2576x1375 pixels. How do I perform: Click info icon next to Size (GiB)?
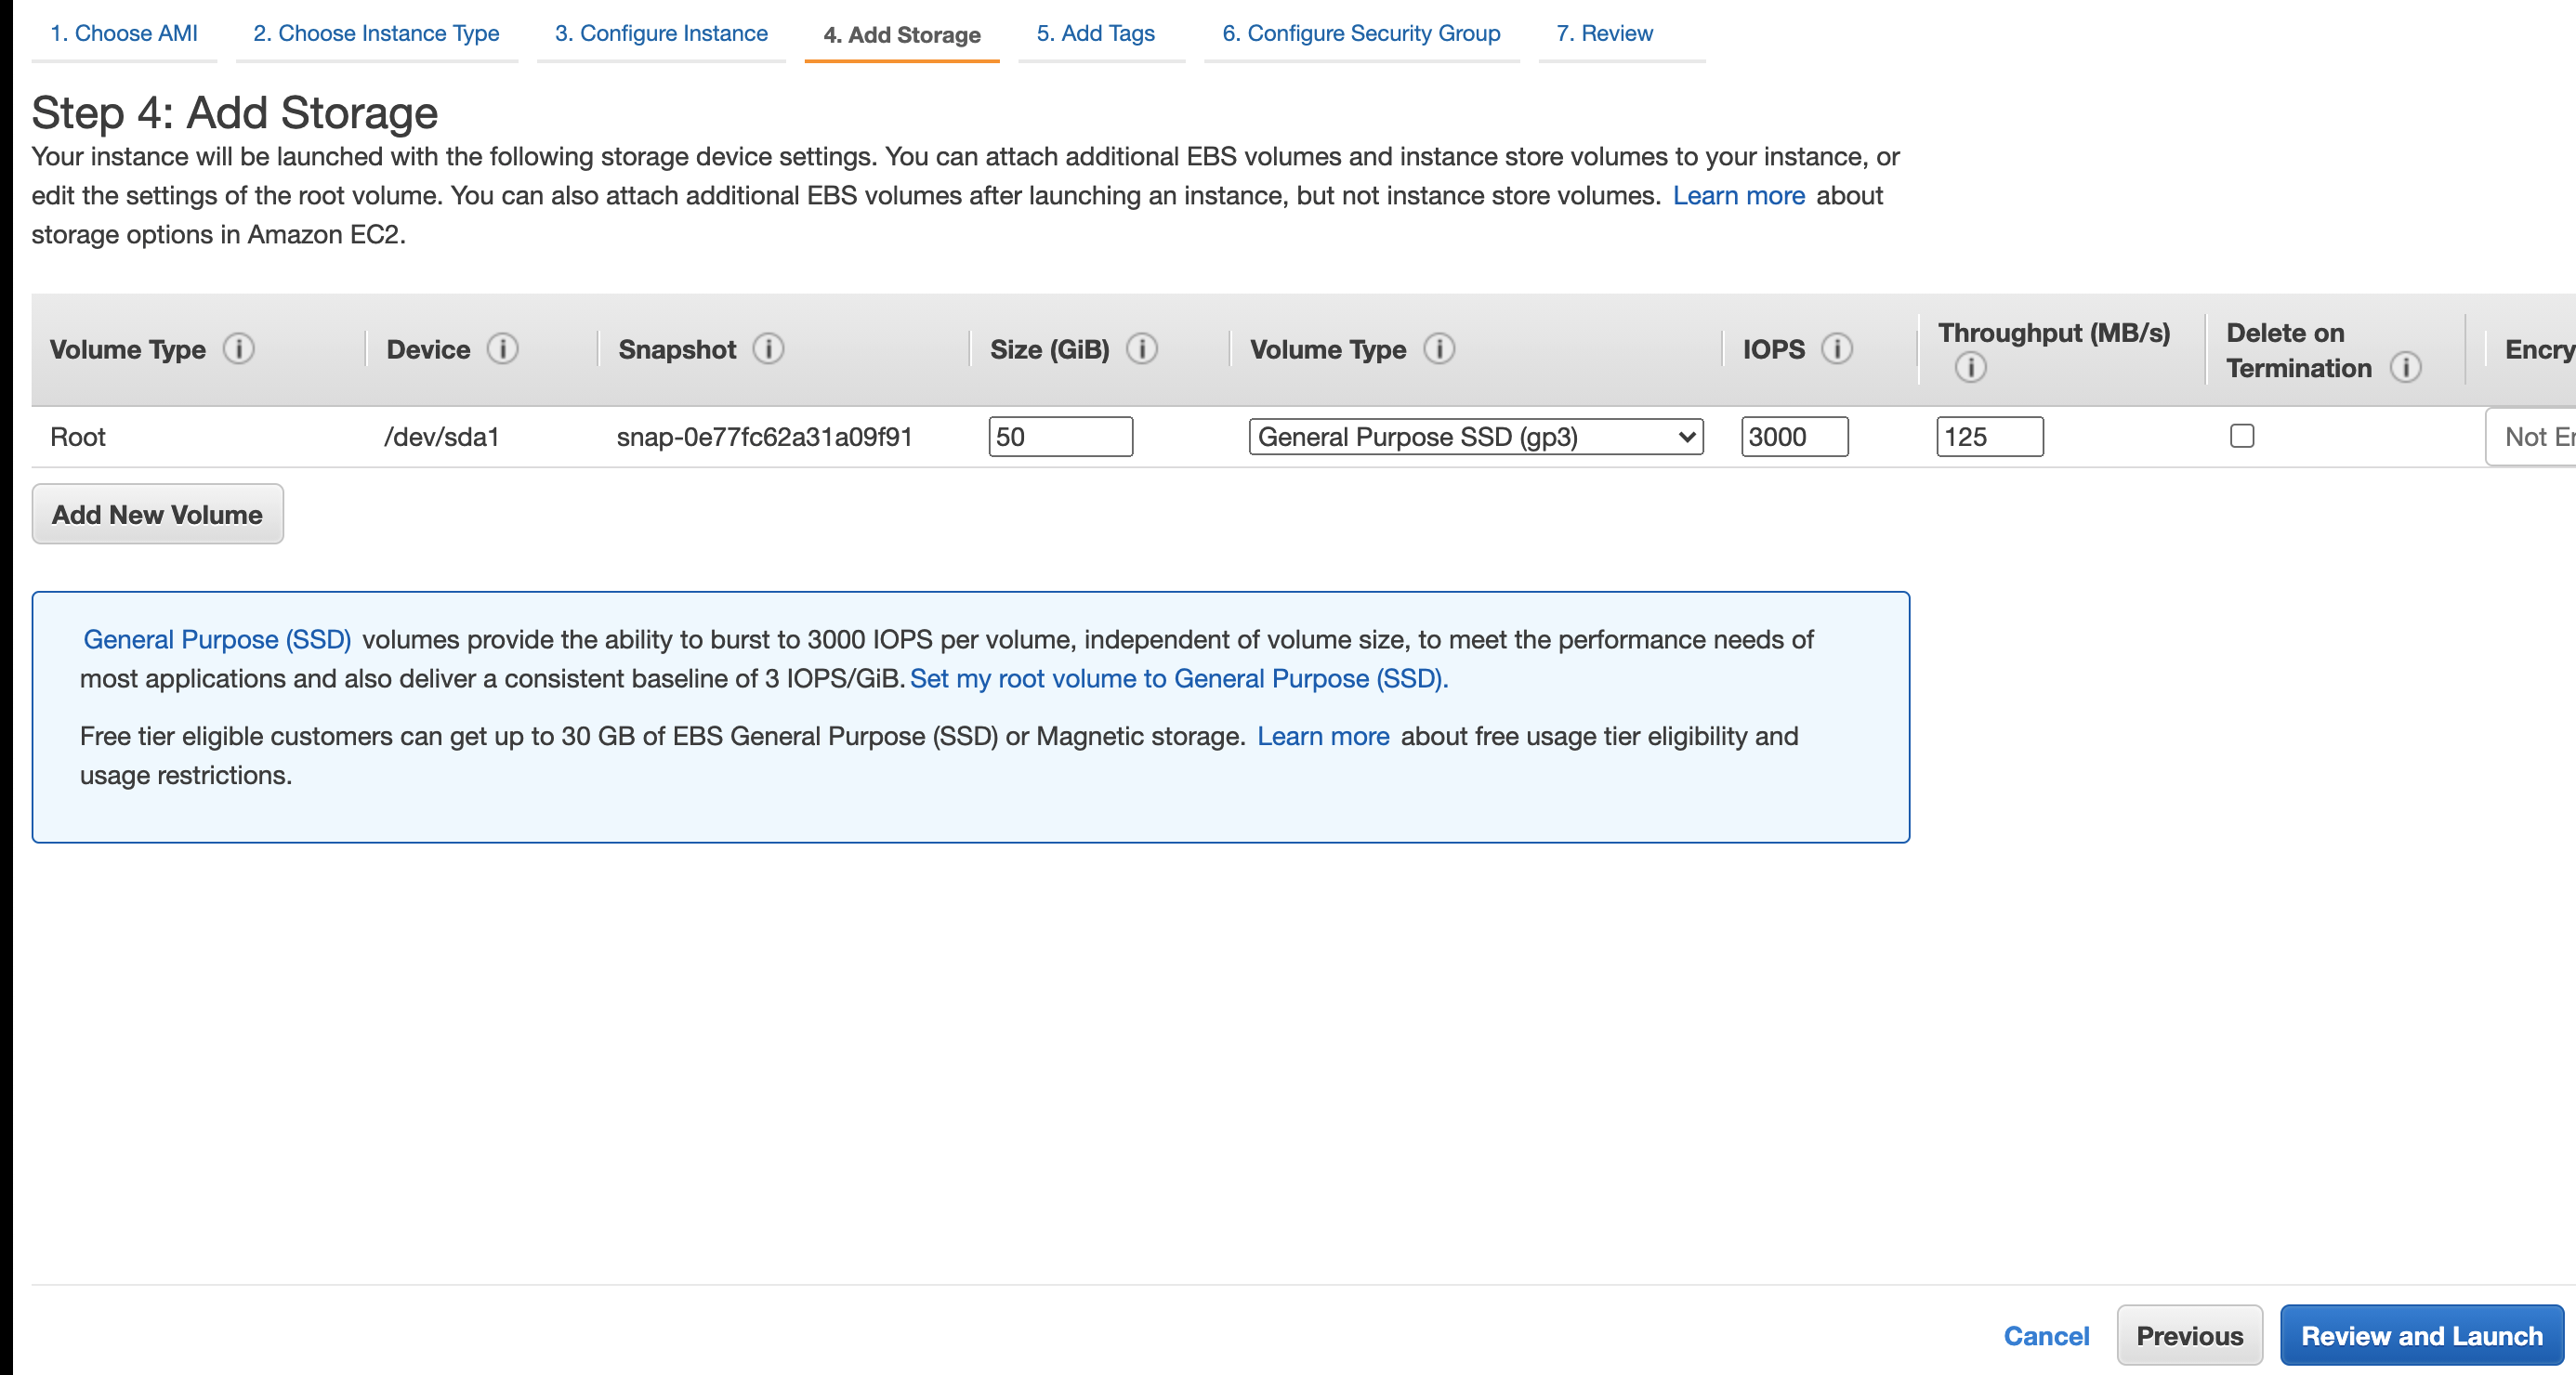click(x=1142, y=349)
